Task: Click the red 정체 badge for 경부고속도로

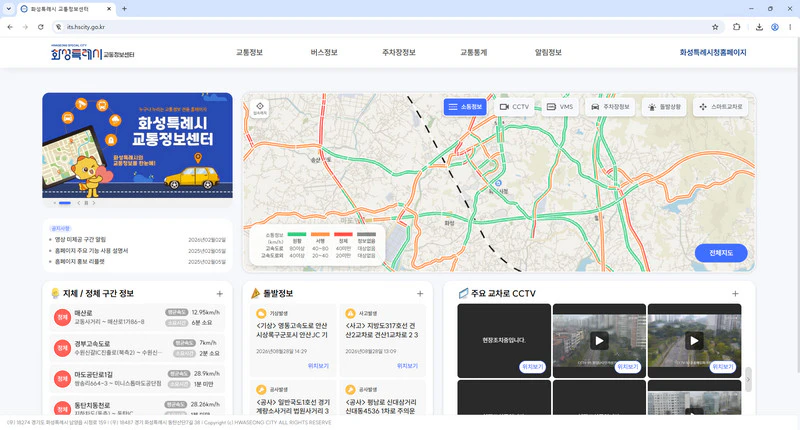Action: pyautogui.click(x=62, y=348)
